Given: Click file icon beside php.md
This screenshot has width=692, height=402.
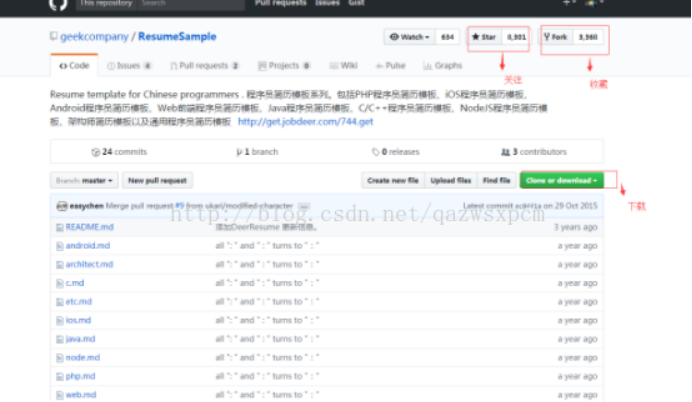Looking at the screenshot, I should [60, 377].
